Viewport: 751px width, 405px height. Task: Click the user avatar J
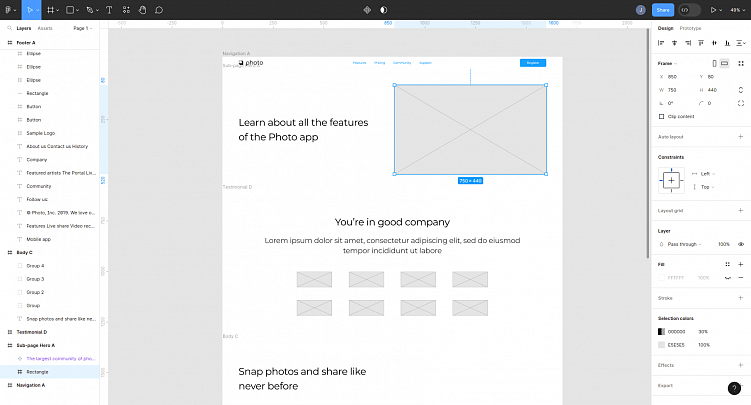coord(640,10)
